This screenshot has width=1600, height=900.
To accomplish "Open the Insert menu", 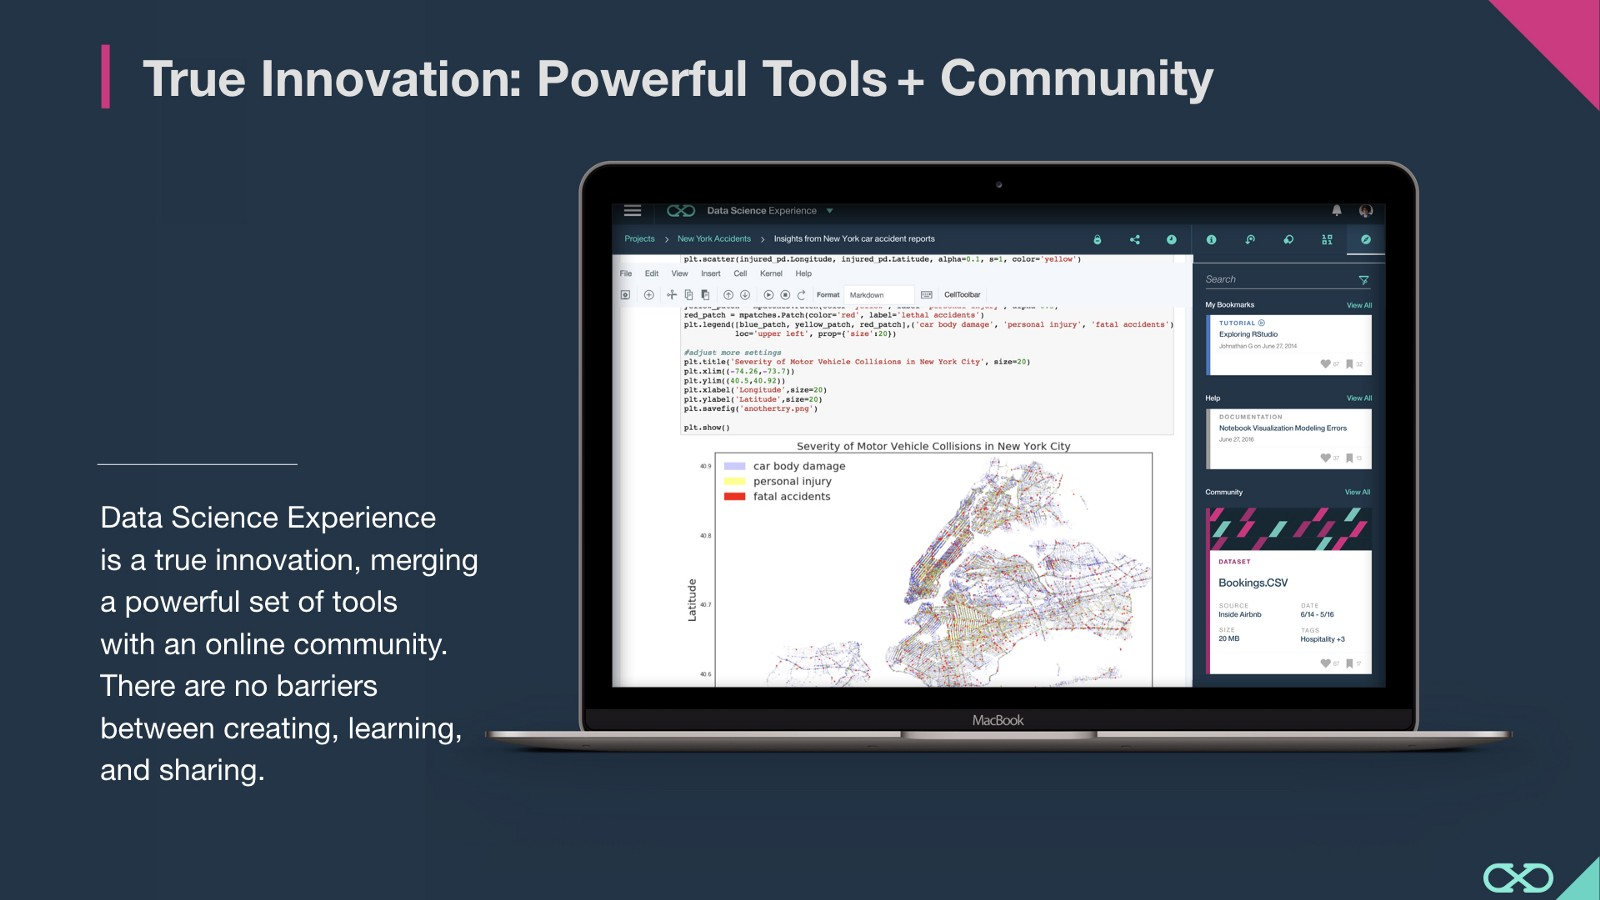I will coord(711,274).
